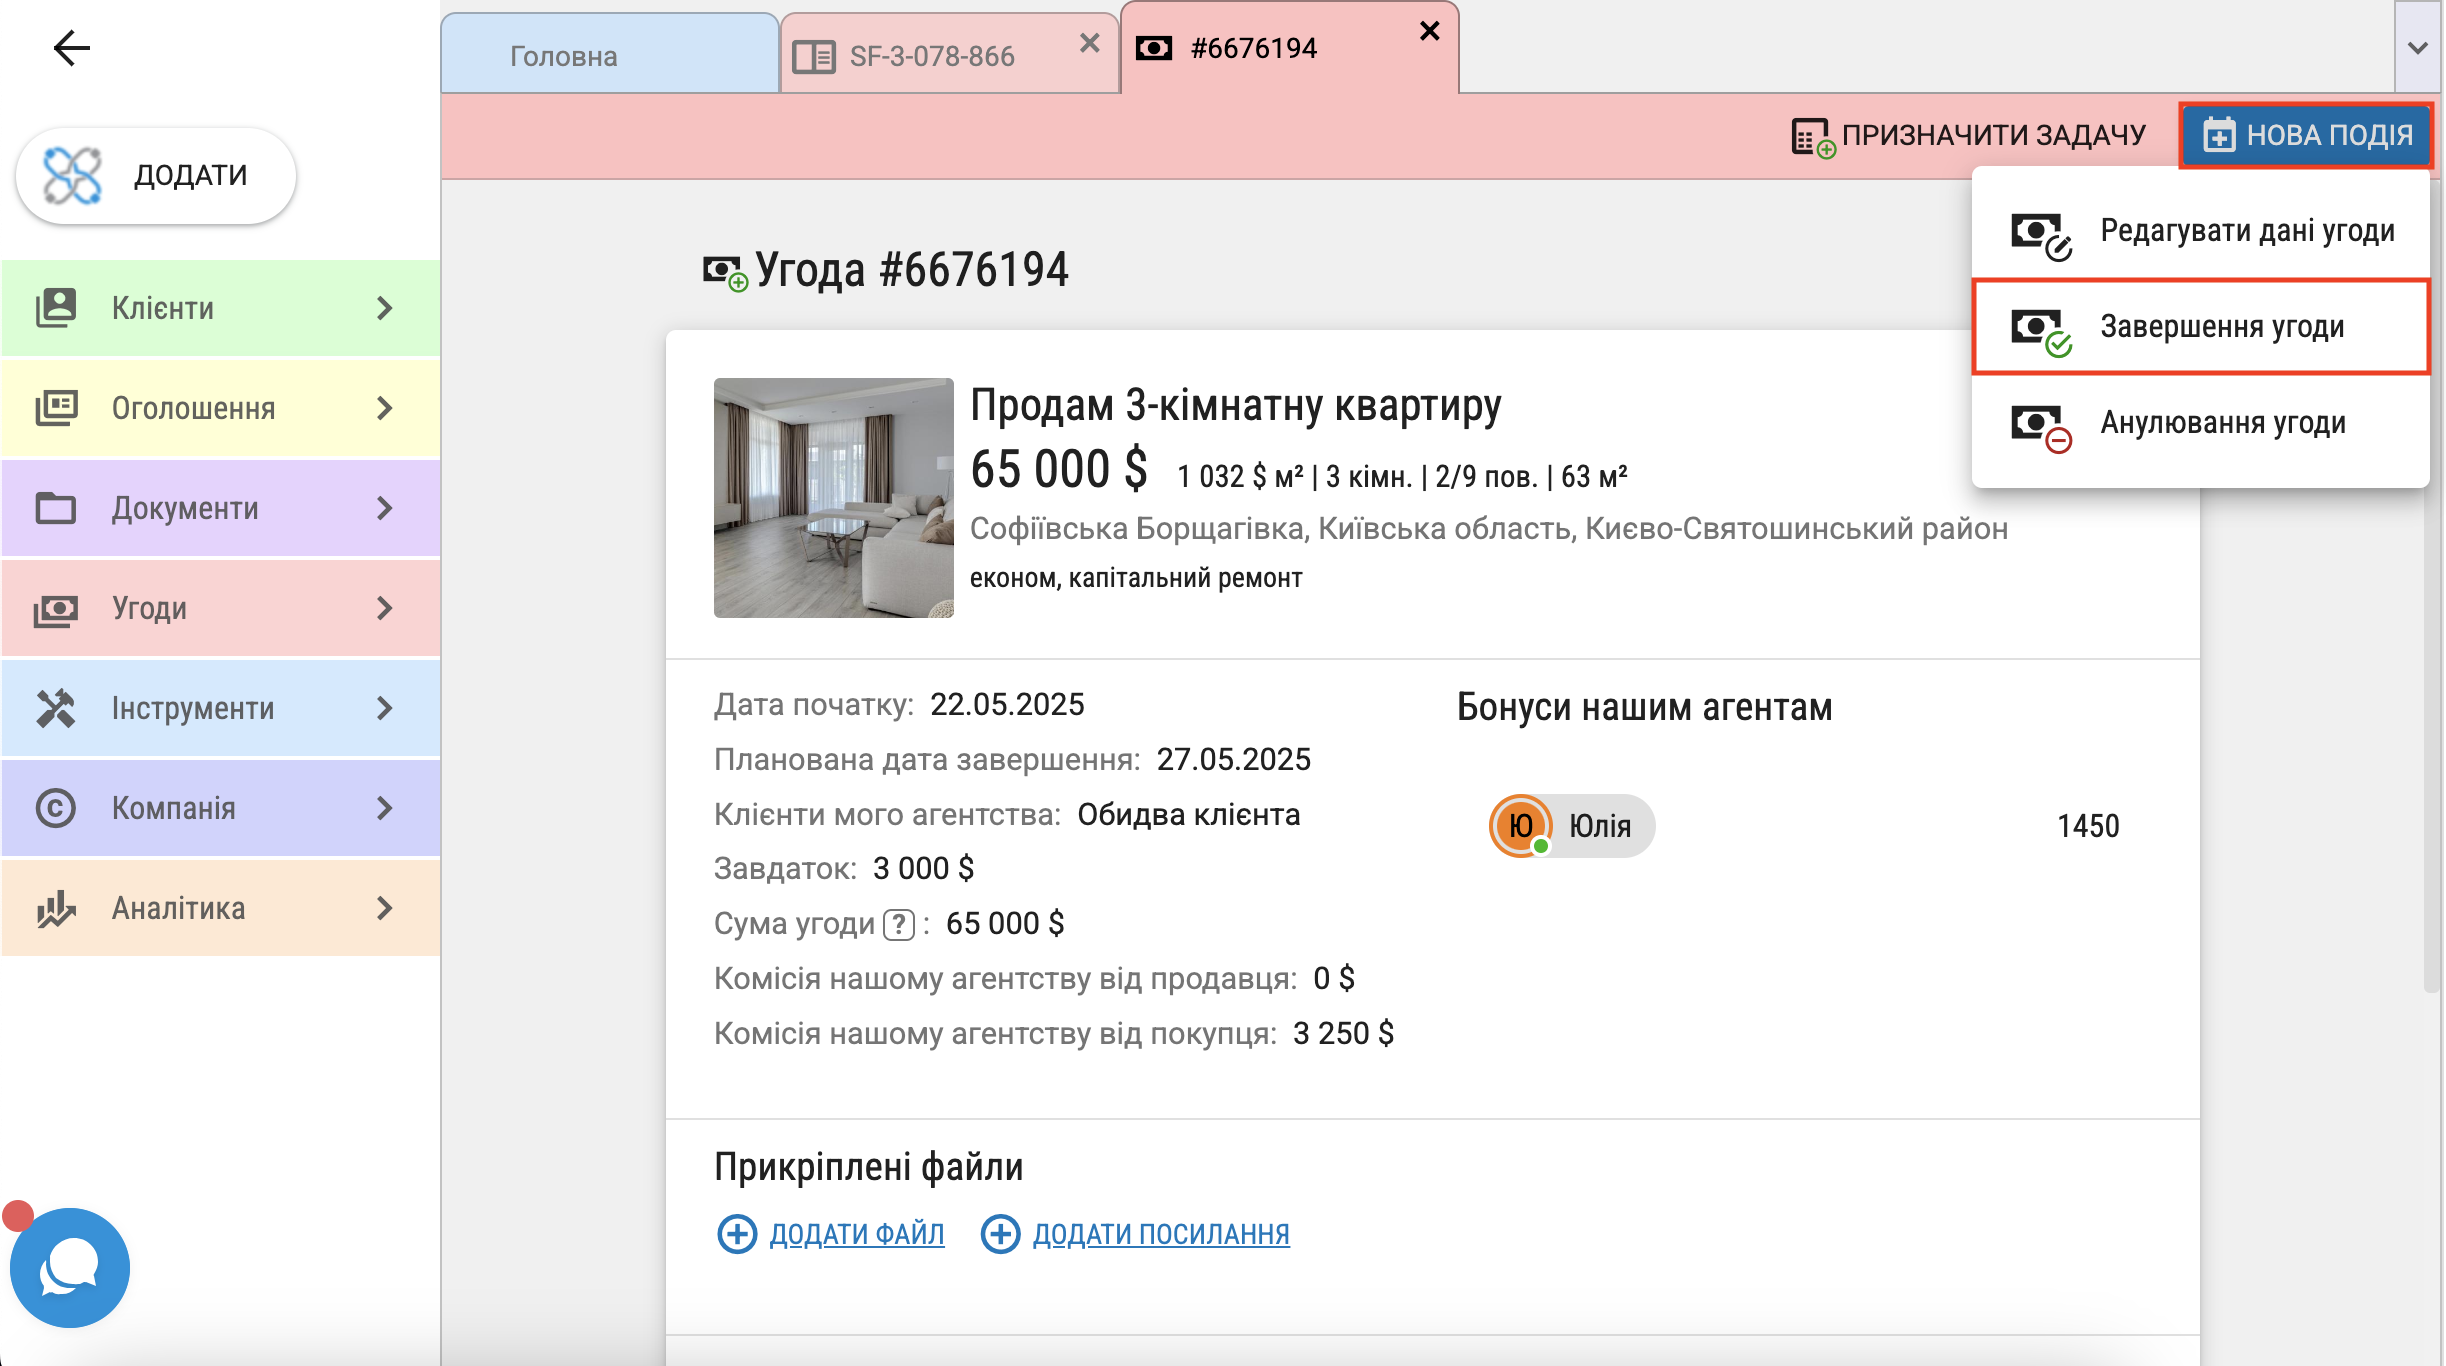Open the tabs overflow dropdown arrow

click(x=2418, y=47)
